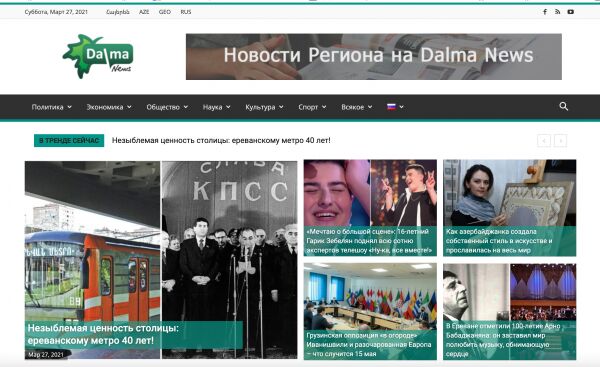Open the Новости Региона на Dalma News banner

coord(374,57)
